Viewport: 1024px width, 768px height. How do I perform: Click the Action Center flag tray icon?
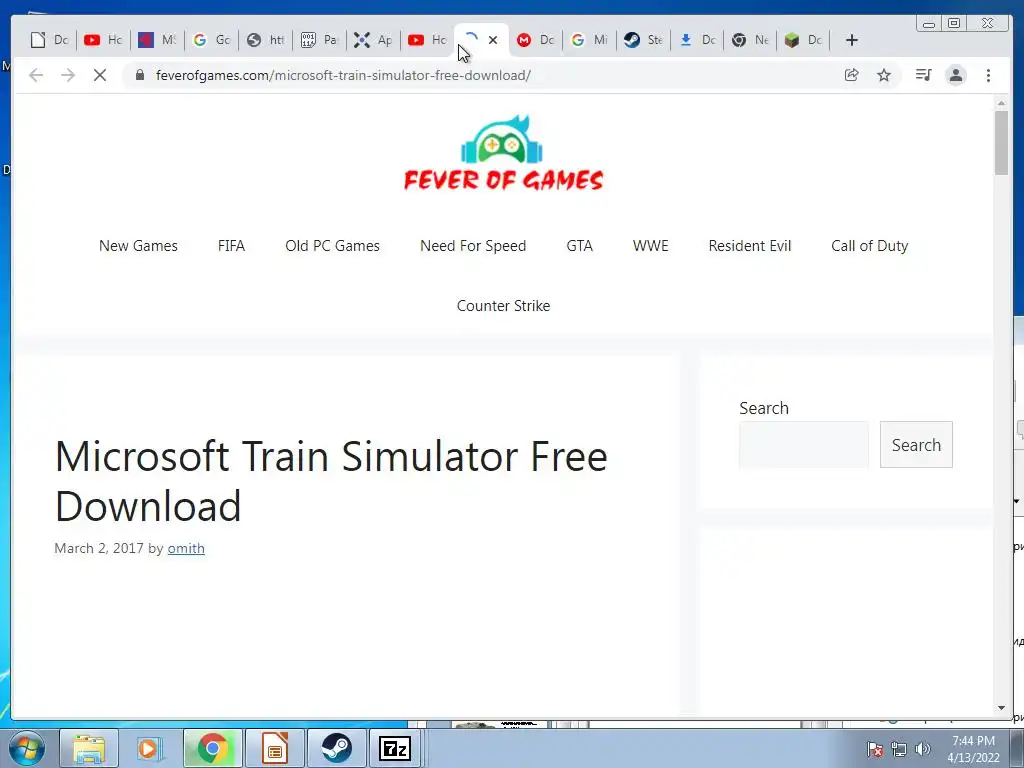(875, 749)
